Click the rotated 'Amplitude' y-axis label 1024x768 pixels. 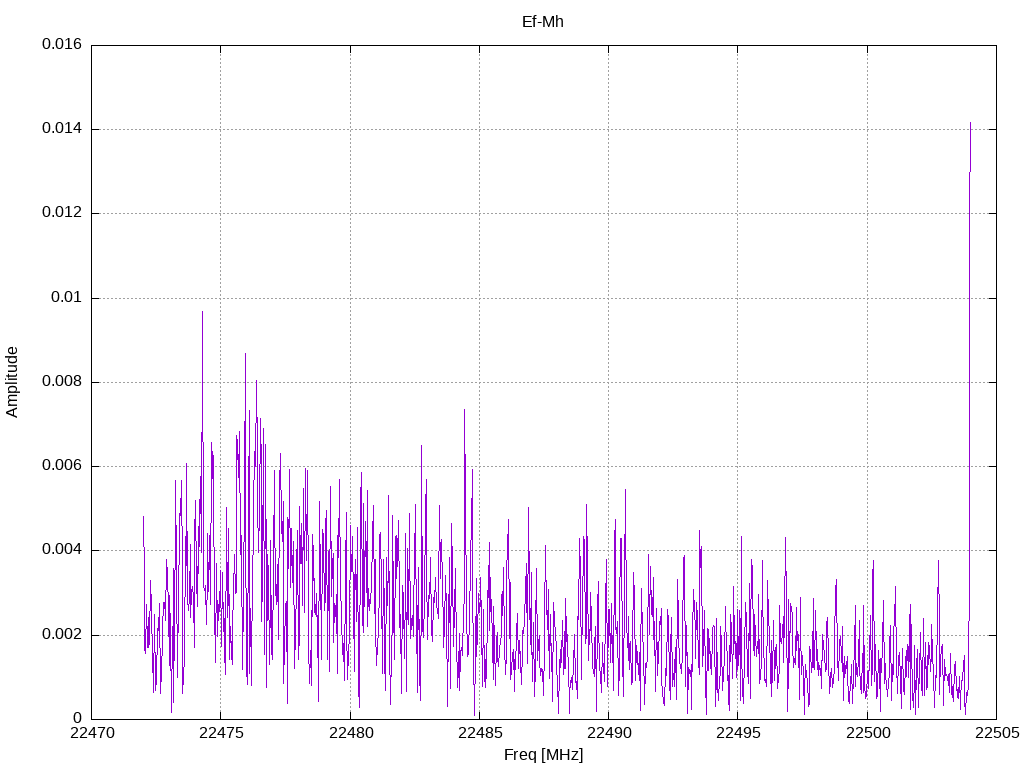point(12,381)
